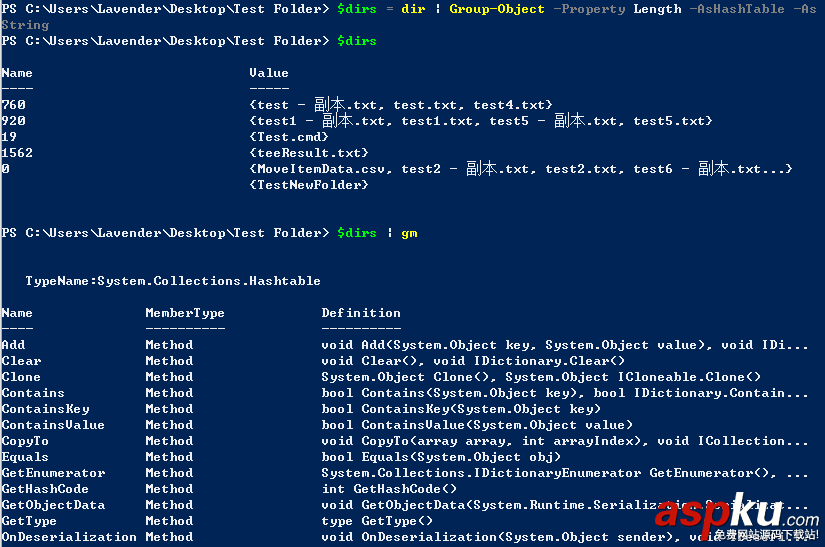Click the Value column header
The image size is (825, 547).
[269, 73]
